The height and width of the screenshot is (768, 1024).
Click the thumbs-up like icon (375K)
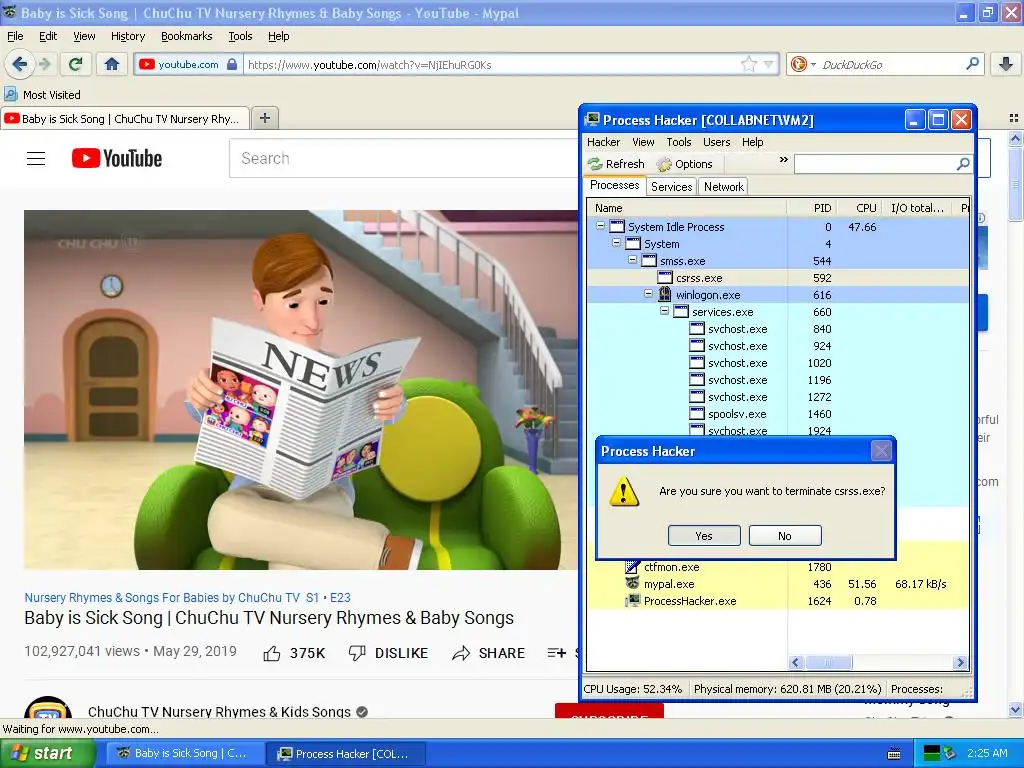pos(272,653)
